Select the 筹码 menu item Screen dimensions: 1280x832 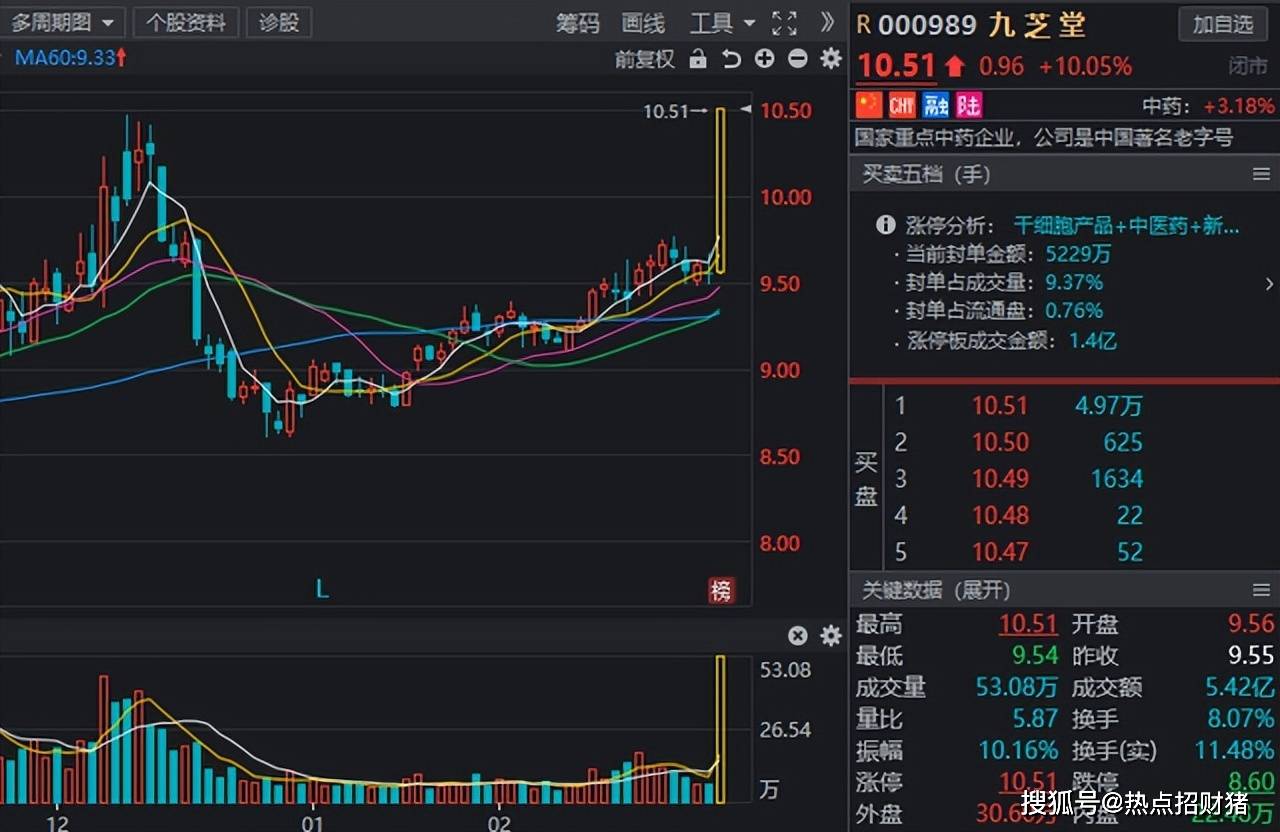[x=577, y=23]
